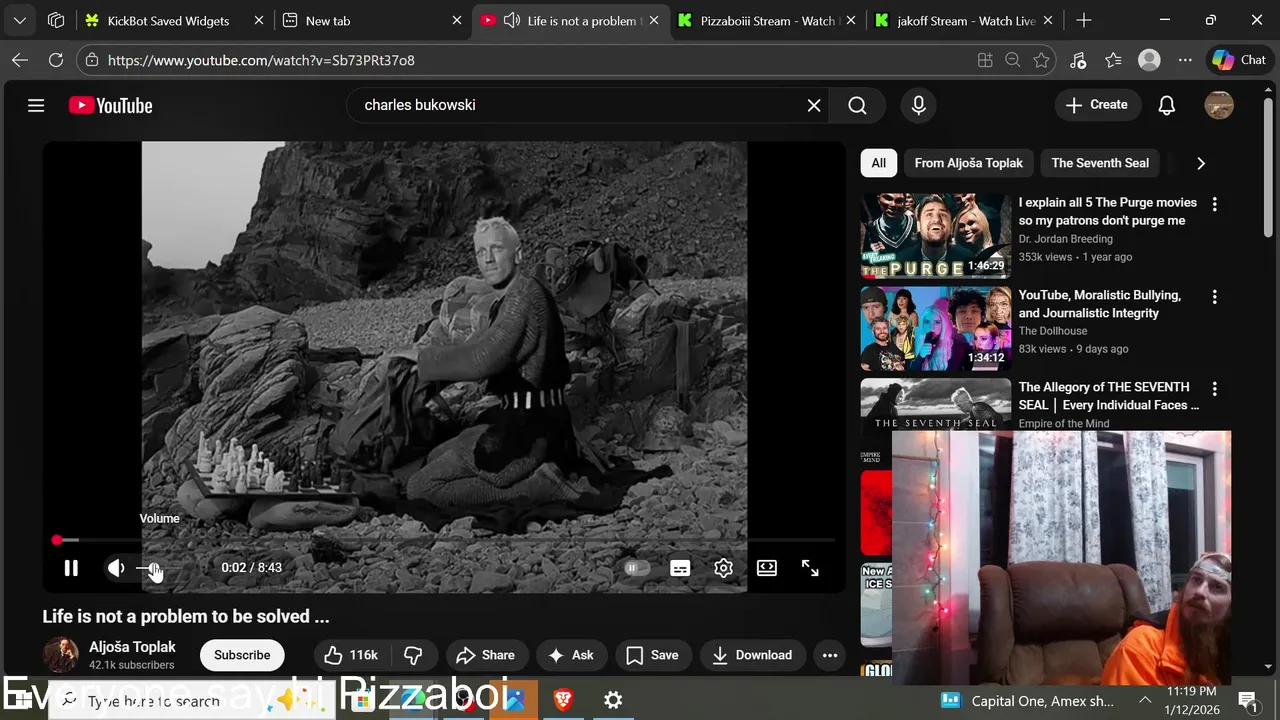Open The Purge movies video thumbnail
Image resolution: width=1280 pixels, height=720 pixels.
[x=936, y=236]
